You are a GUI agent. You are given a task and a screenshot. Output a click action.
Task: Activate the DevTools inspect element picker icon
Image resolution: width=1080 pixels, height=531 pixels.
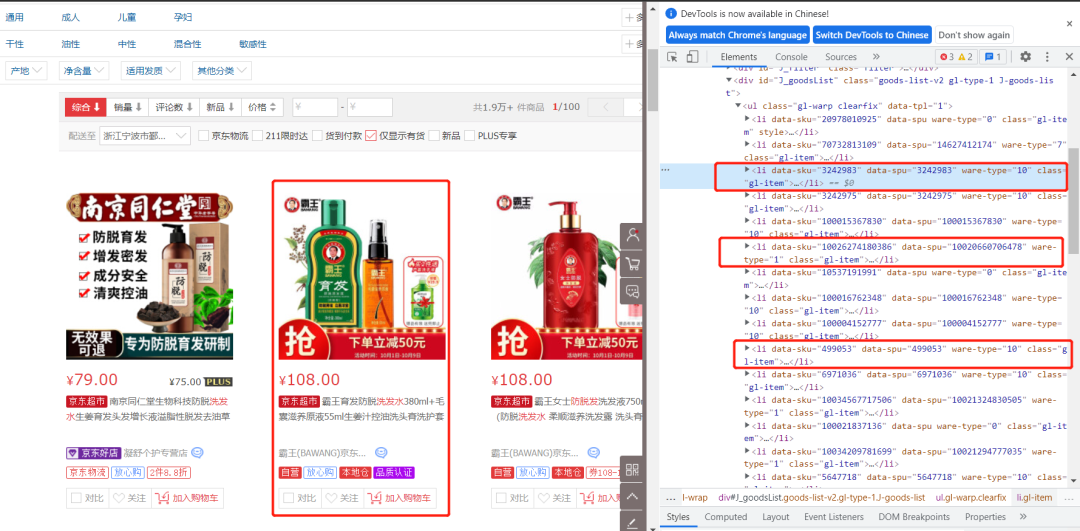point(673,56)
